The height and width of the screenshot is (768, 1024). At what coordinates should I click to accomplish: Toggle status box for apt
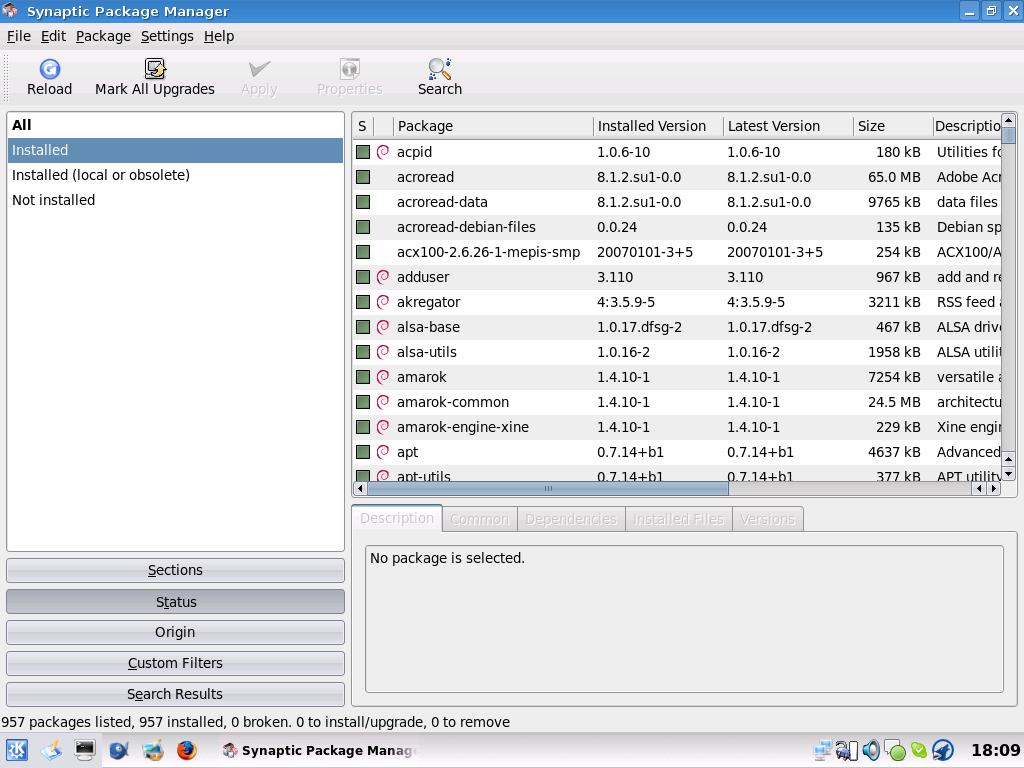click(x=363, y=452)
